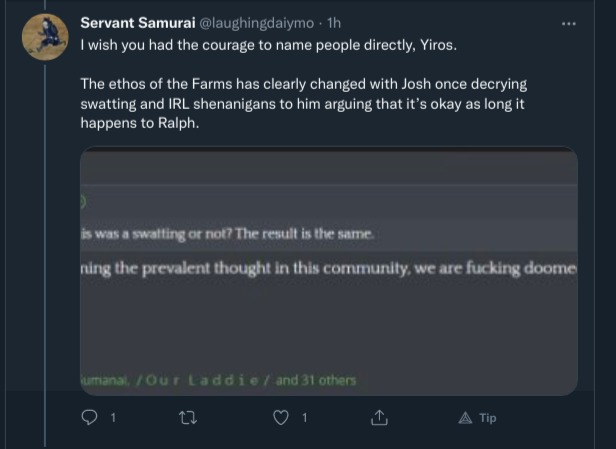Click Servant Samurai's profile avatar

[44, 38]
